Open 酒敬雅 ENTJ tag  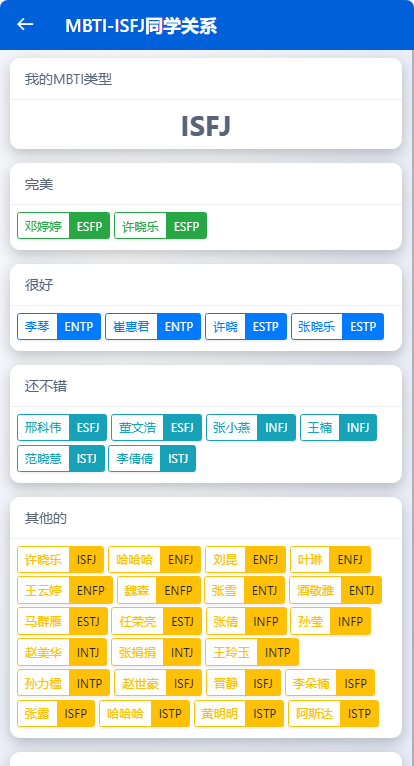coord(335,590)
